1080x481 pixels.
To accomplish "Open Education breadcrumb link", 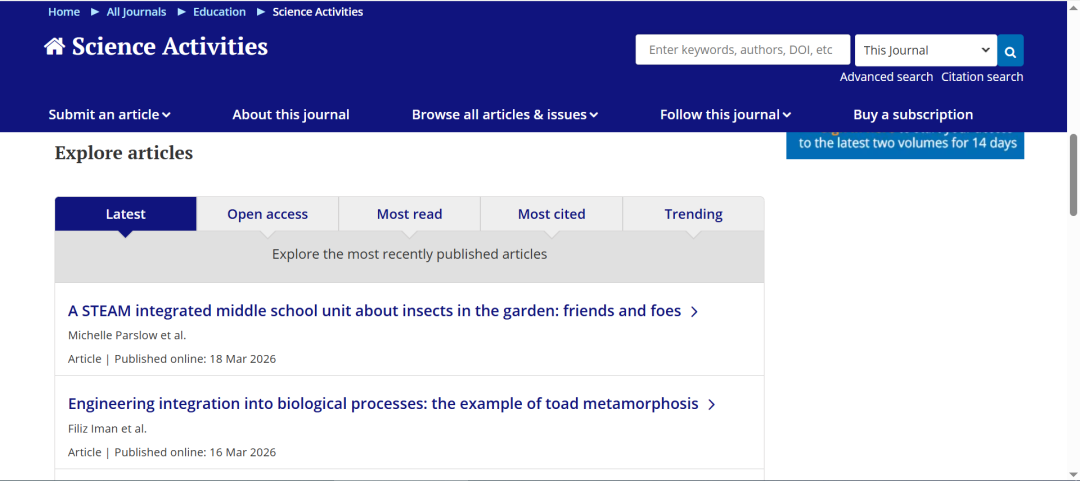I will coord(219,12).
